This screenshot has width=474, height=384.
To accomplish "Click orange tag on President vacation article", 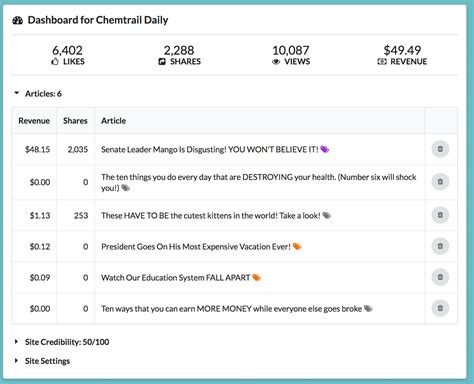I will point(297,247).
